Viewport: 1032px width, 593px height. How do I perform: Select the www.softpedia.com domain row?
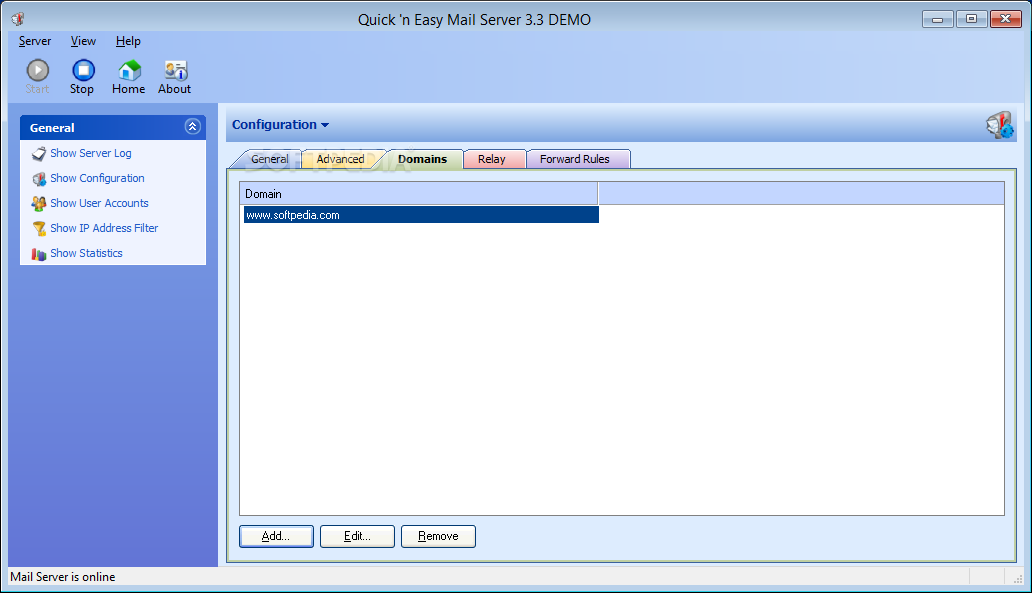(x=421, y=215)
